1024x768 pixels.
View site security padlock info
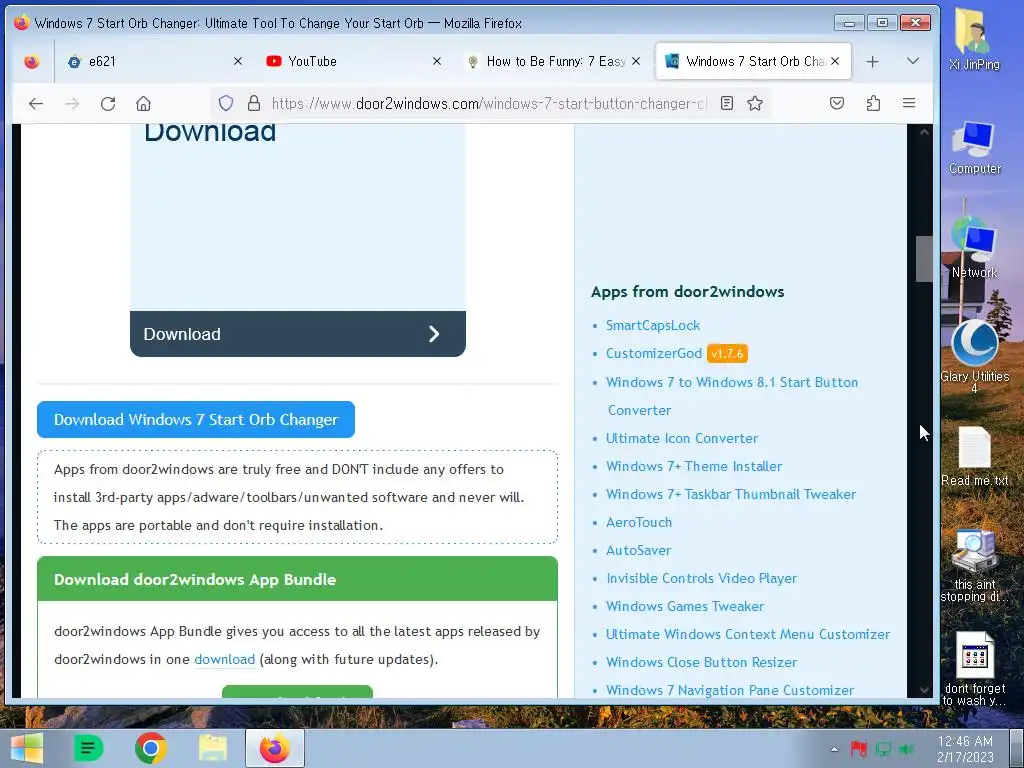pos(254,103)
